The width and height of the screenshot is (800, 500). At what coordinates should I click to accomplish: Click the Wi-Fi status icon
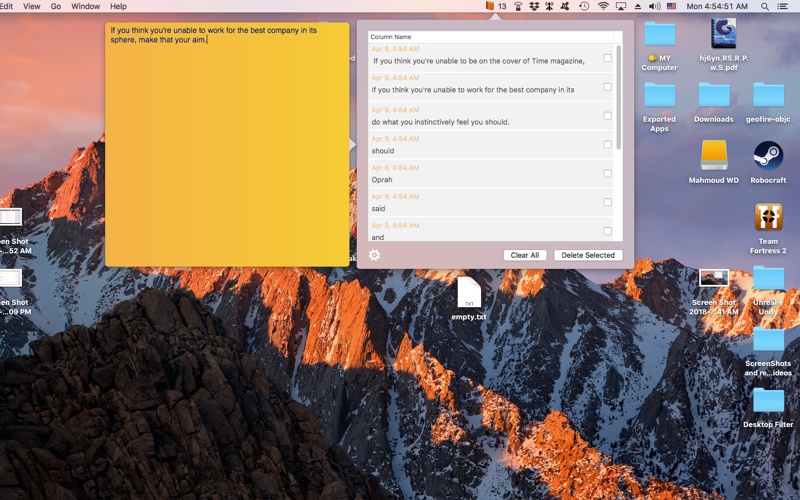[x=603, y=6]
